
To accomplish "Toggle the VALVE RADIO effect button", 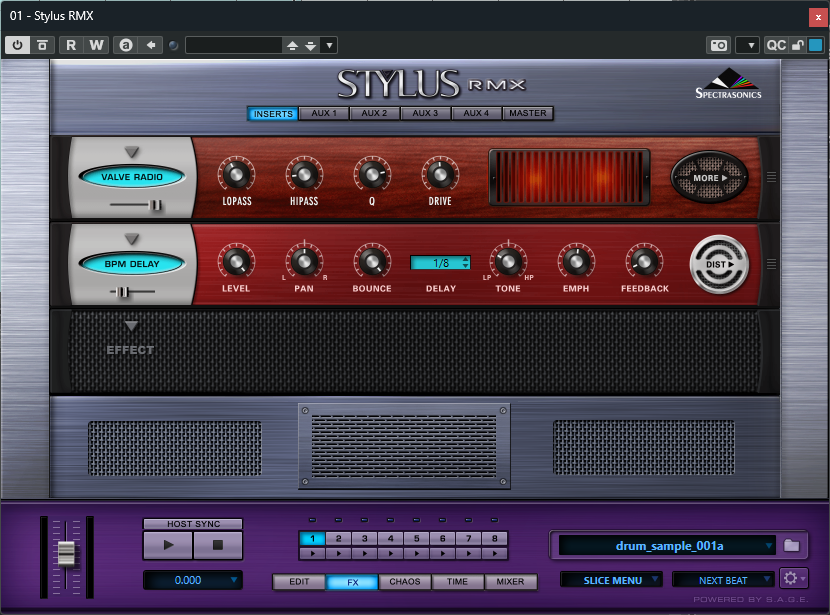I will click(132, 177).
